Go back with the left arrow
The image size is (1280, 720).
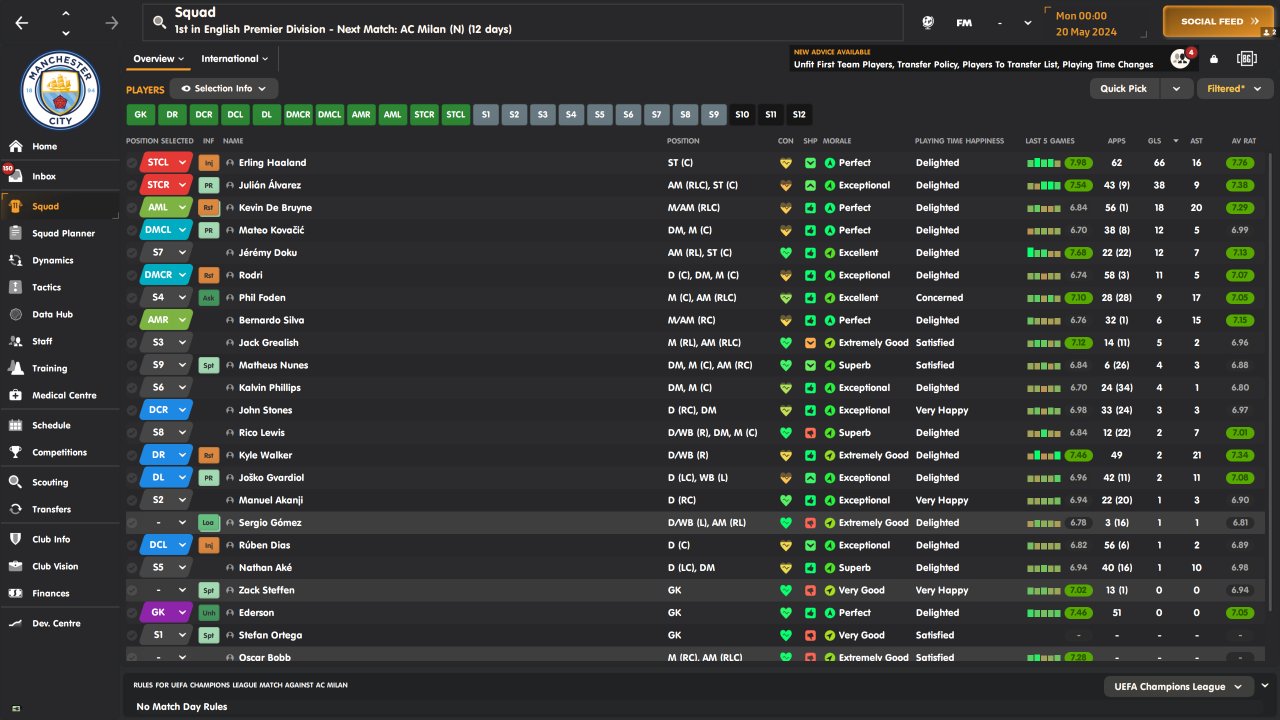pyautogui.click(x=22, y=22)
